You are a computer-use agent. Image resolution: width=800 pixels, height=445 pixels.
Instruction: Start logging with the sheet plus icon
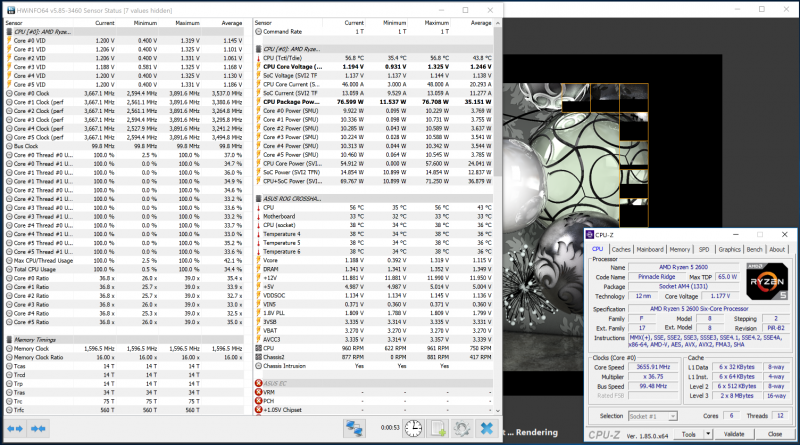(438, 428)
